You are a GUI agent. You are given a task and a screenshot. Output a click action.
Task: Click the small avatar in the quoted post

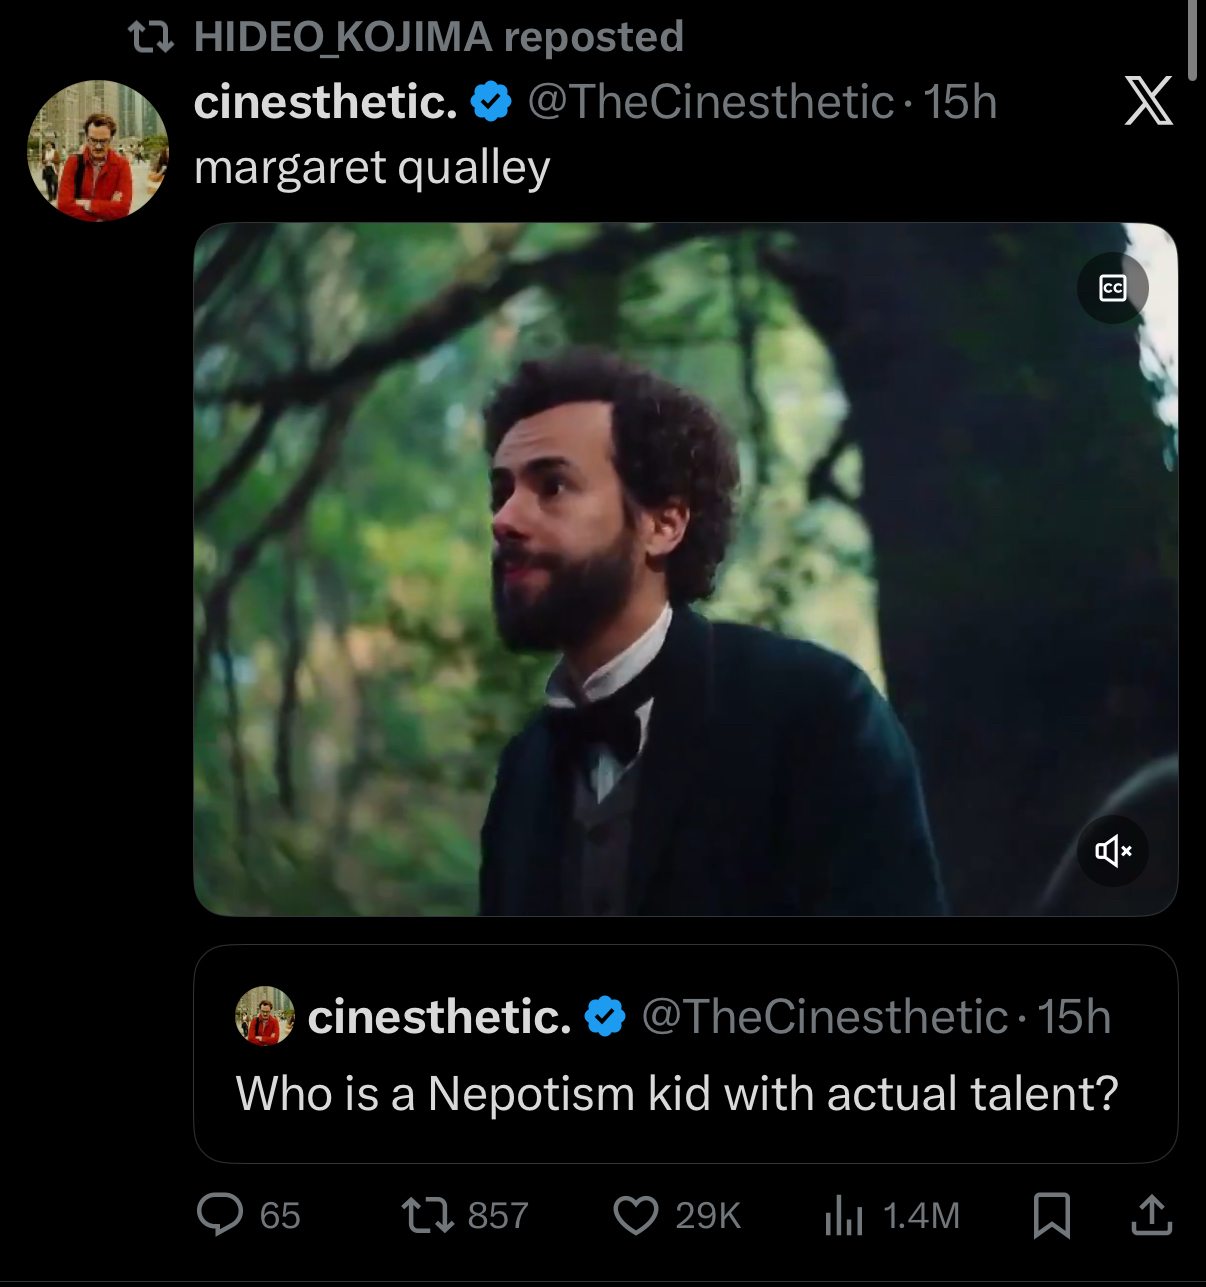265,1016
